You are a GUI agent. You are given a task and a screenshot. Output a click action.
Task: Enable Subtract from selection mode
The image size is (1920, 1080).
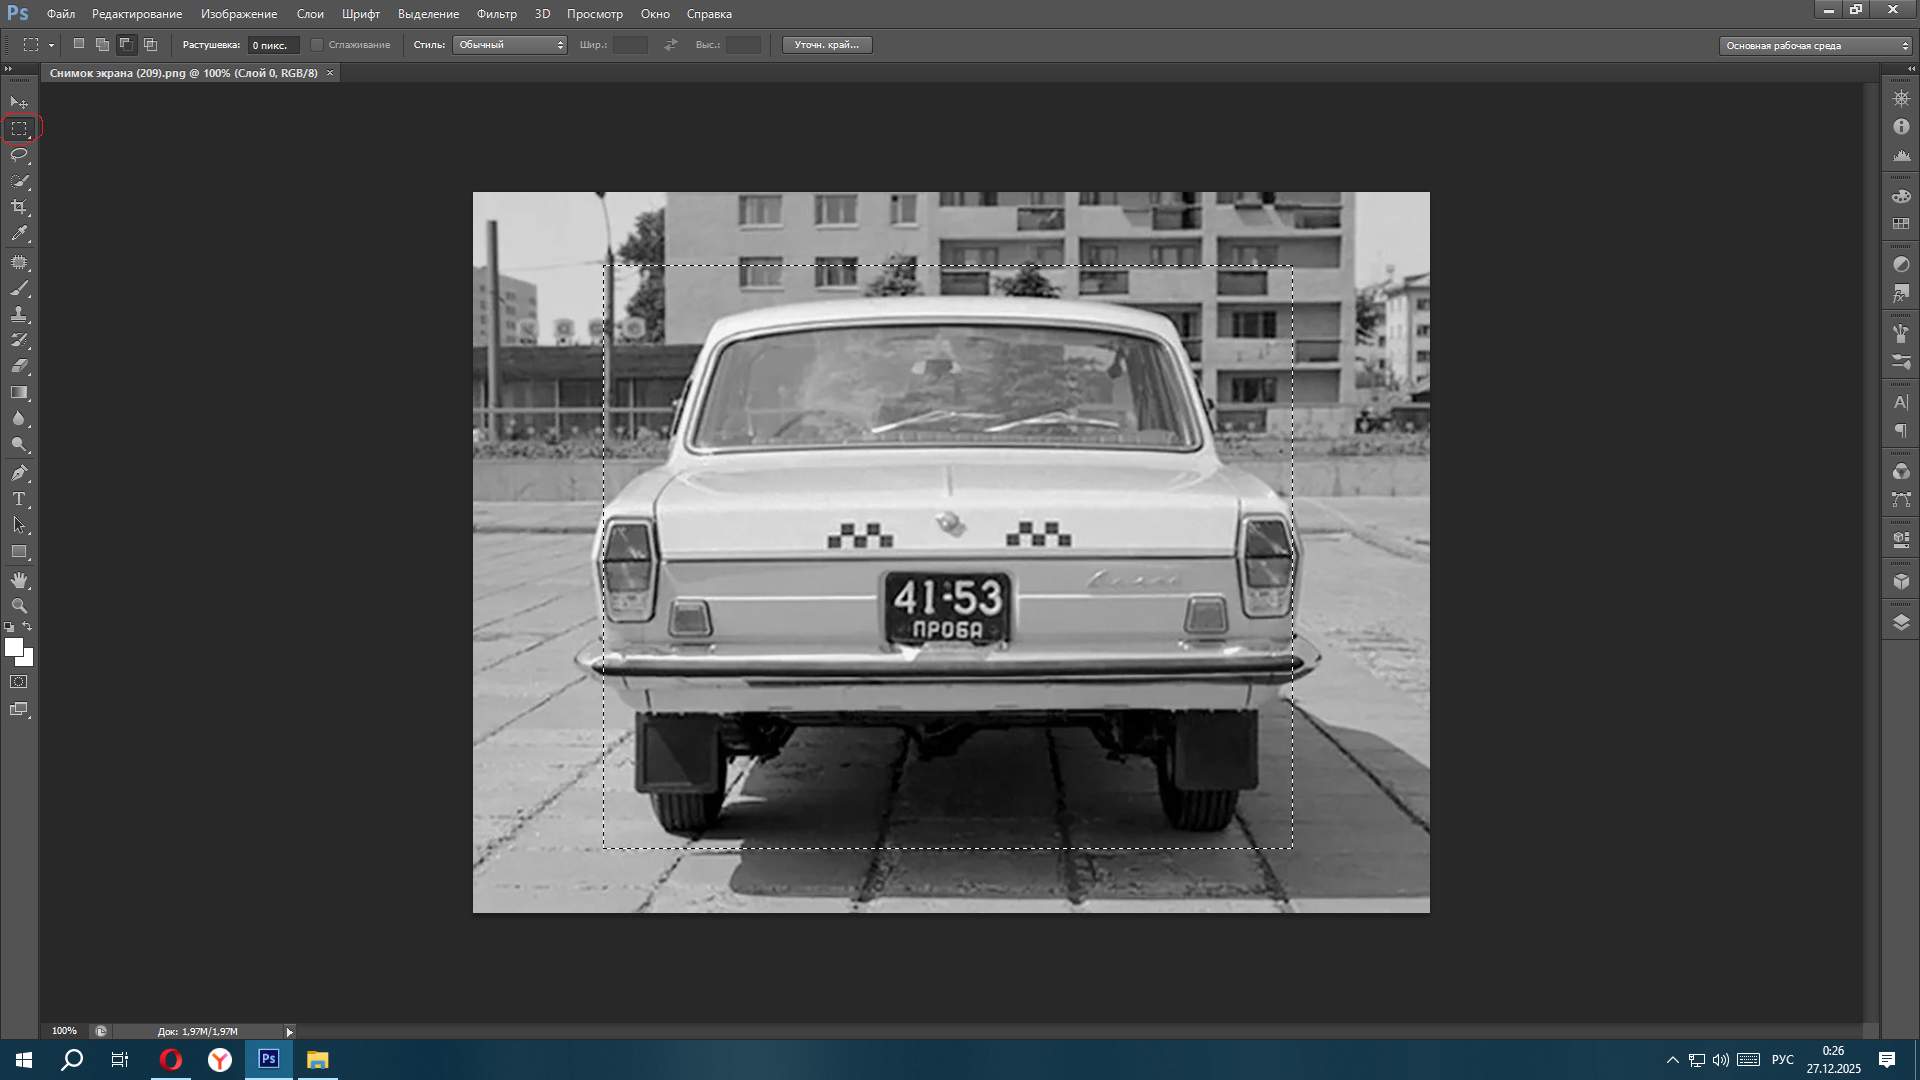pos(126,45)
